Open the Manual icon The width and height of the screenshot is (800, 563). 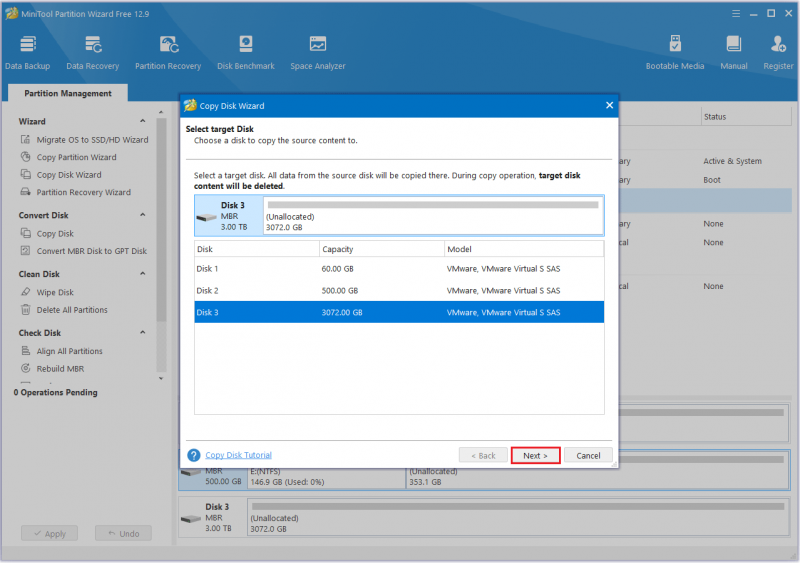(734, 53)
